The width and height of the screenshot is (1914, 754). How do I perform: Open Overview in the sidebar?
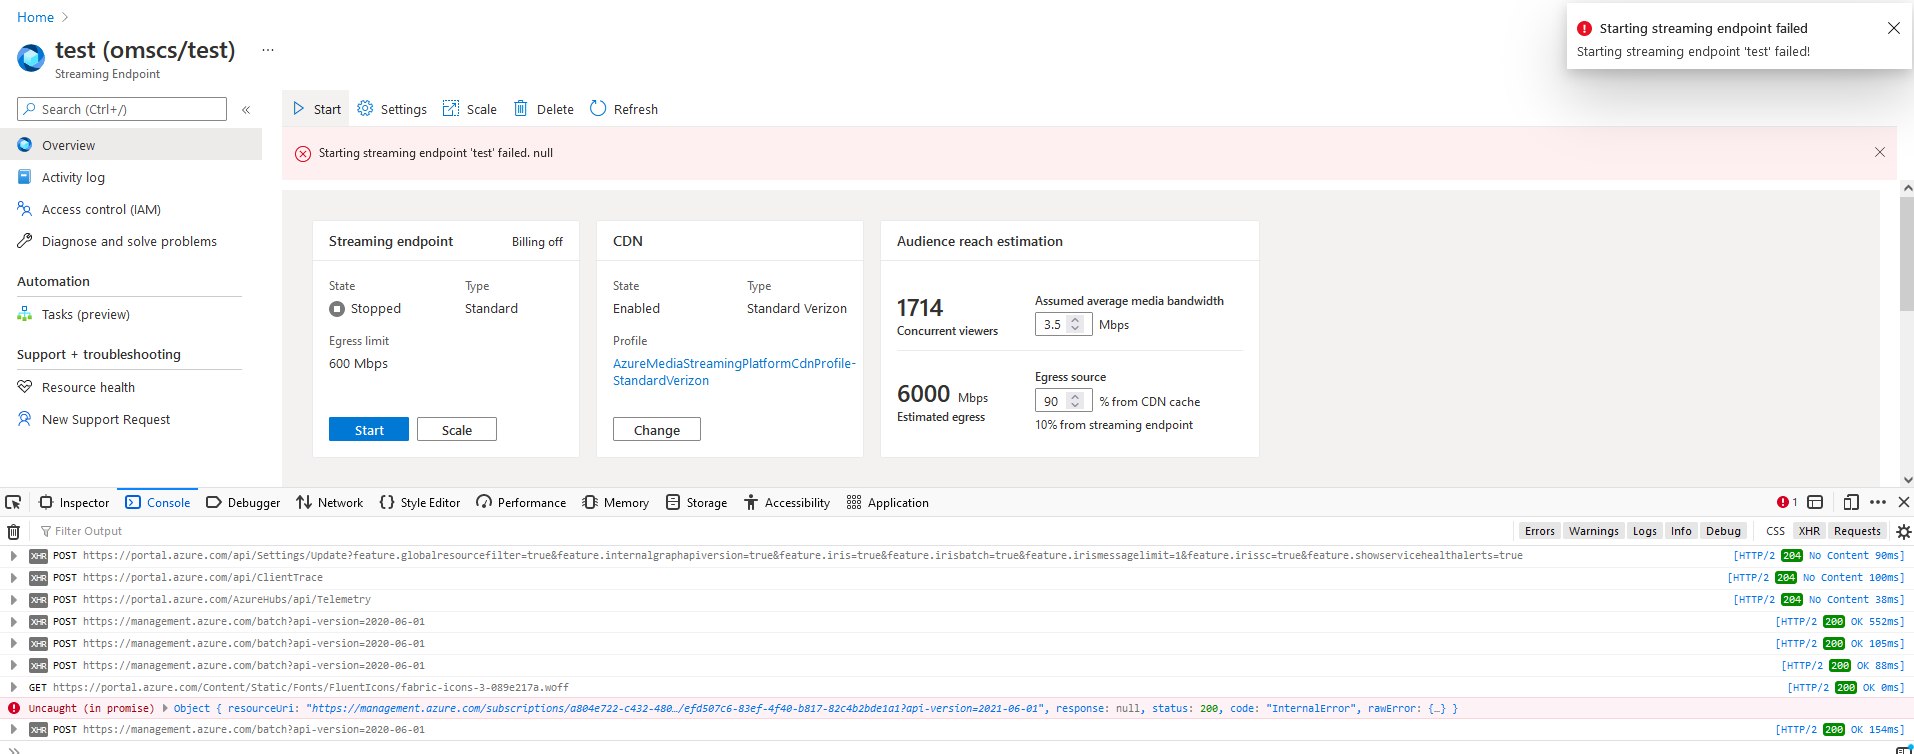tap(131, 145)
